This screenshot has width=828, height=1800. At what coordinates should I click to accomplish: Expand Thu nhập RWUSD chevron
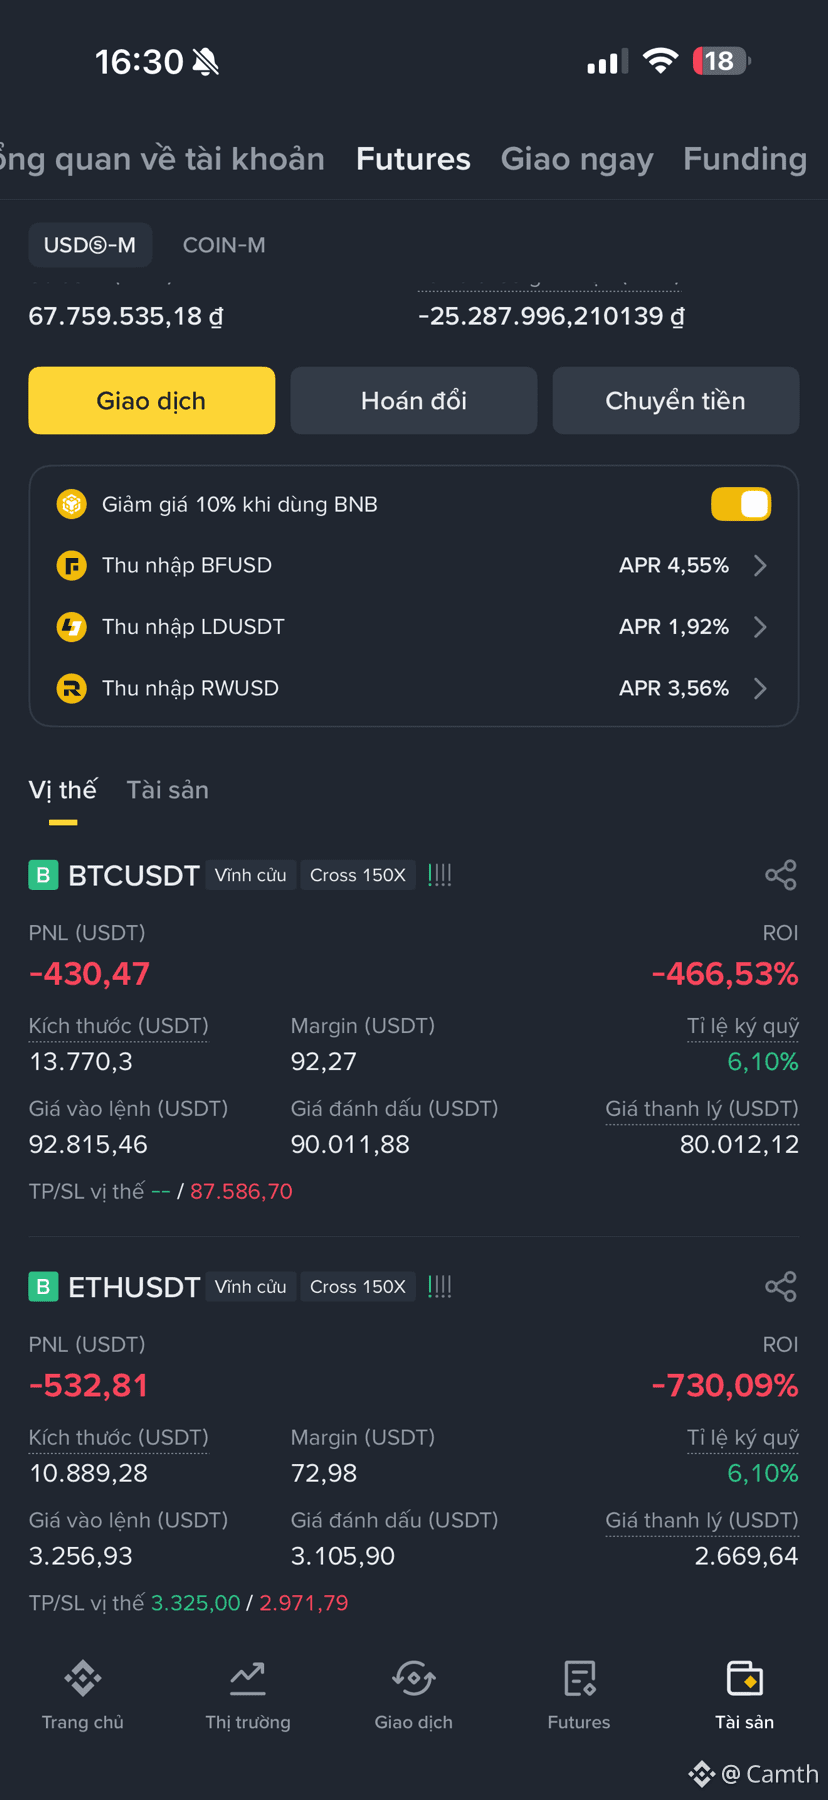(761, 688)
